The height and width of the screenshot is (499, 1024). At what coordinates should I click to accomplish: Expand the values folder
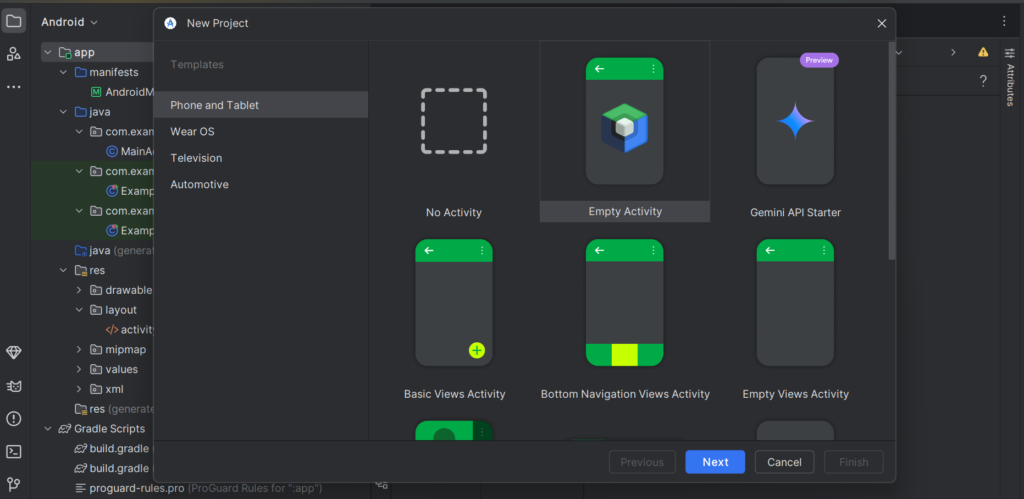tap(79, 369)
